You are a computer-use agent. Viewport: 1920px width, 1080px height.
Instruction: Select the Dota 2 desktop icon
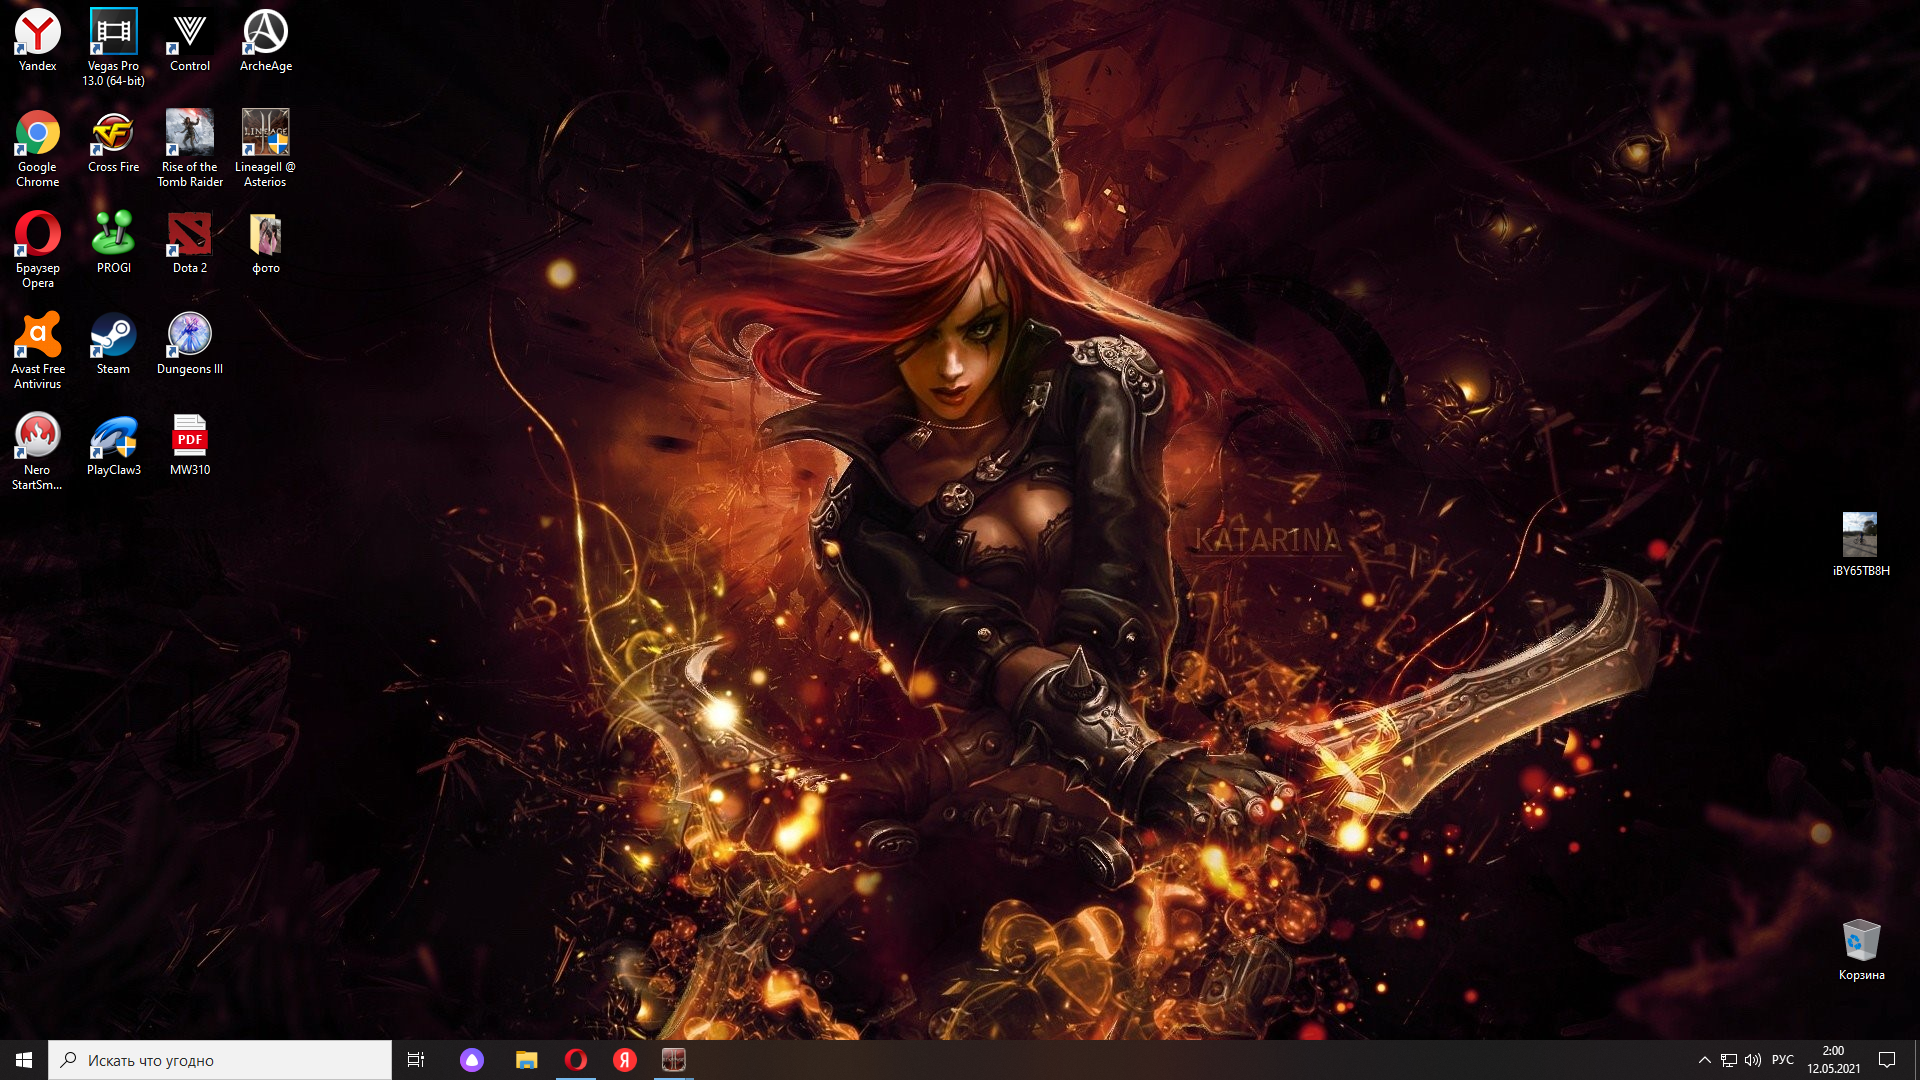(x=189, y=243)
